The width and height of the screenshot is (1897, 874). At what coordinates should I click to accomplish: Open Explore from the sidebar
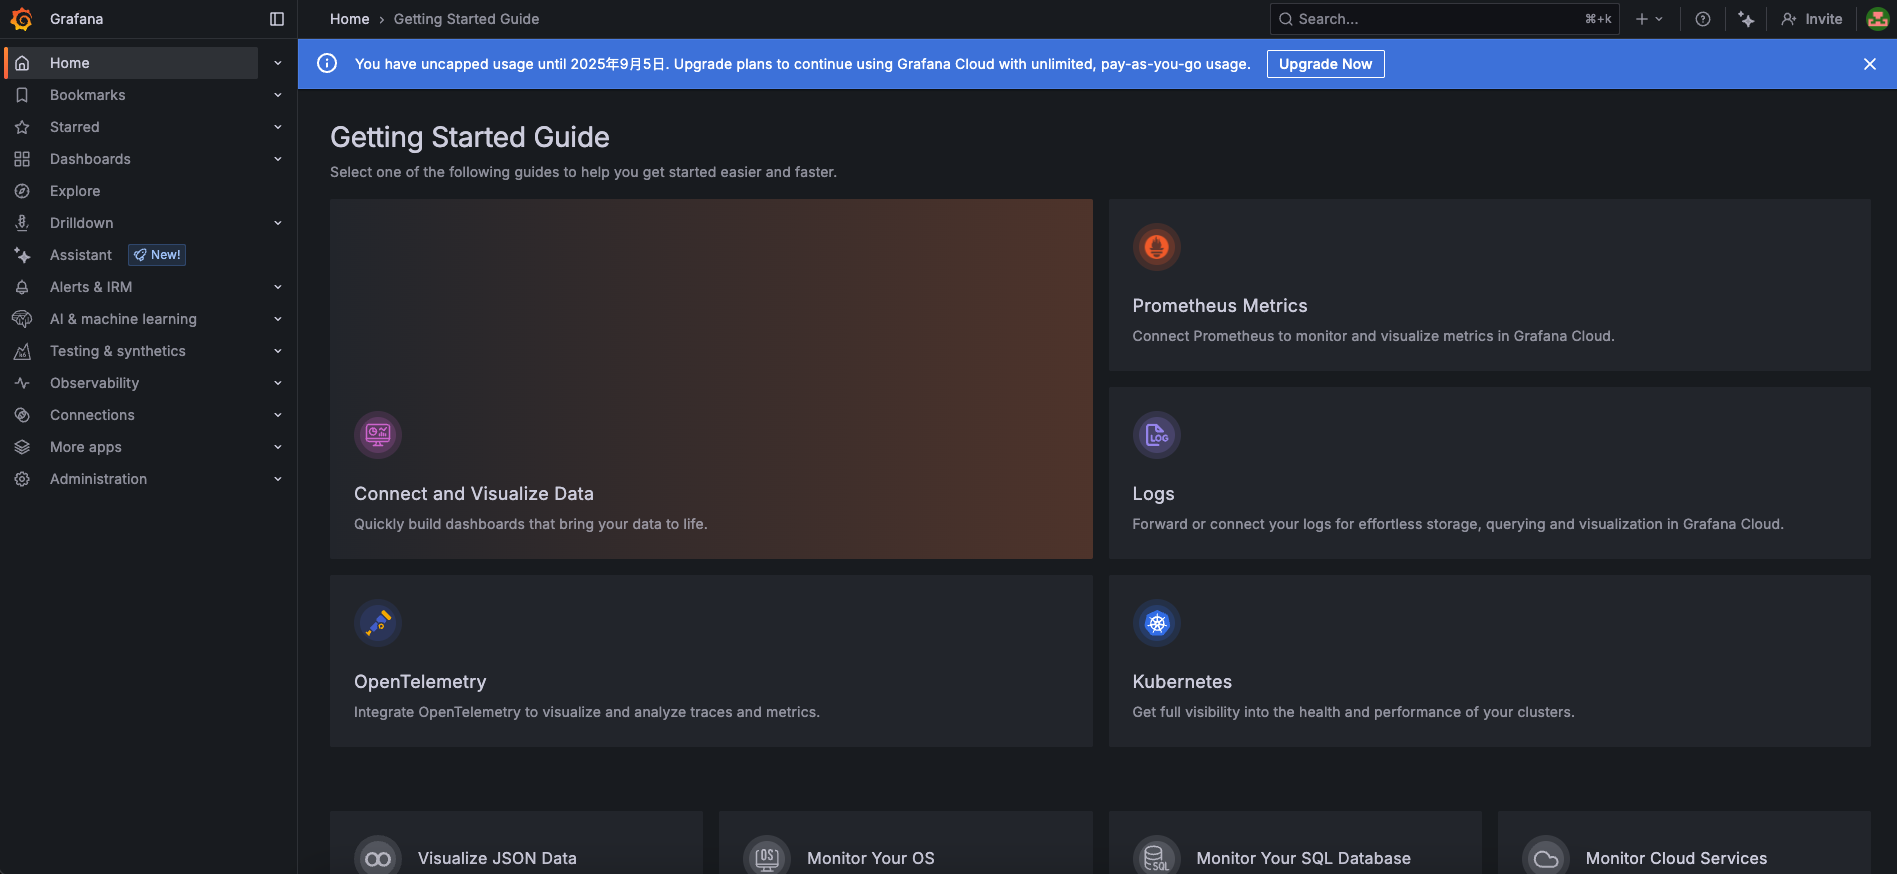75,191
